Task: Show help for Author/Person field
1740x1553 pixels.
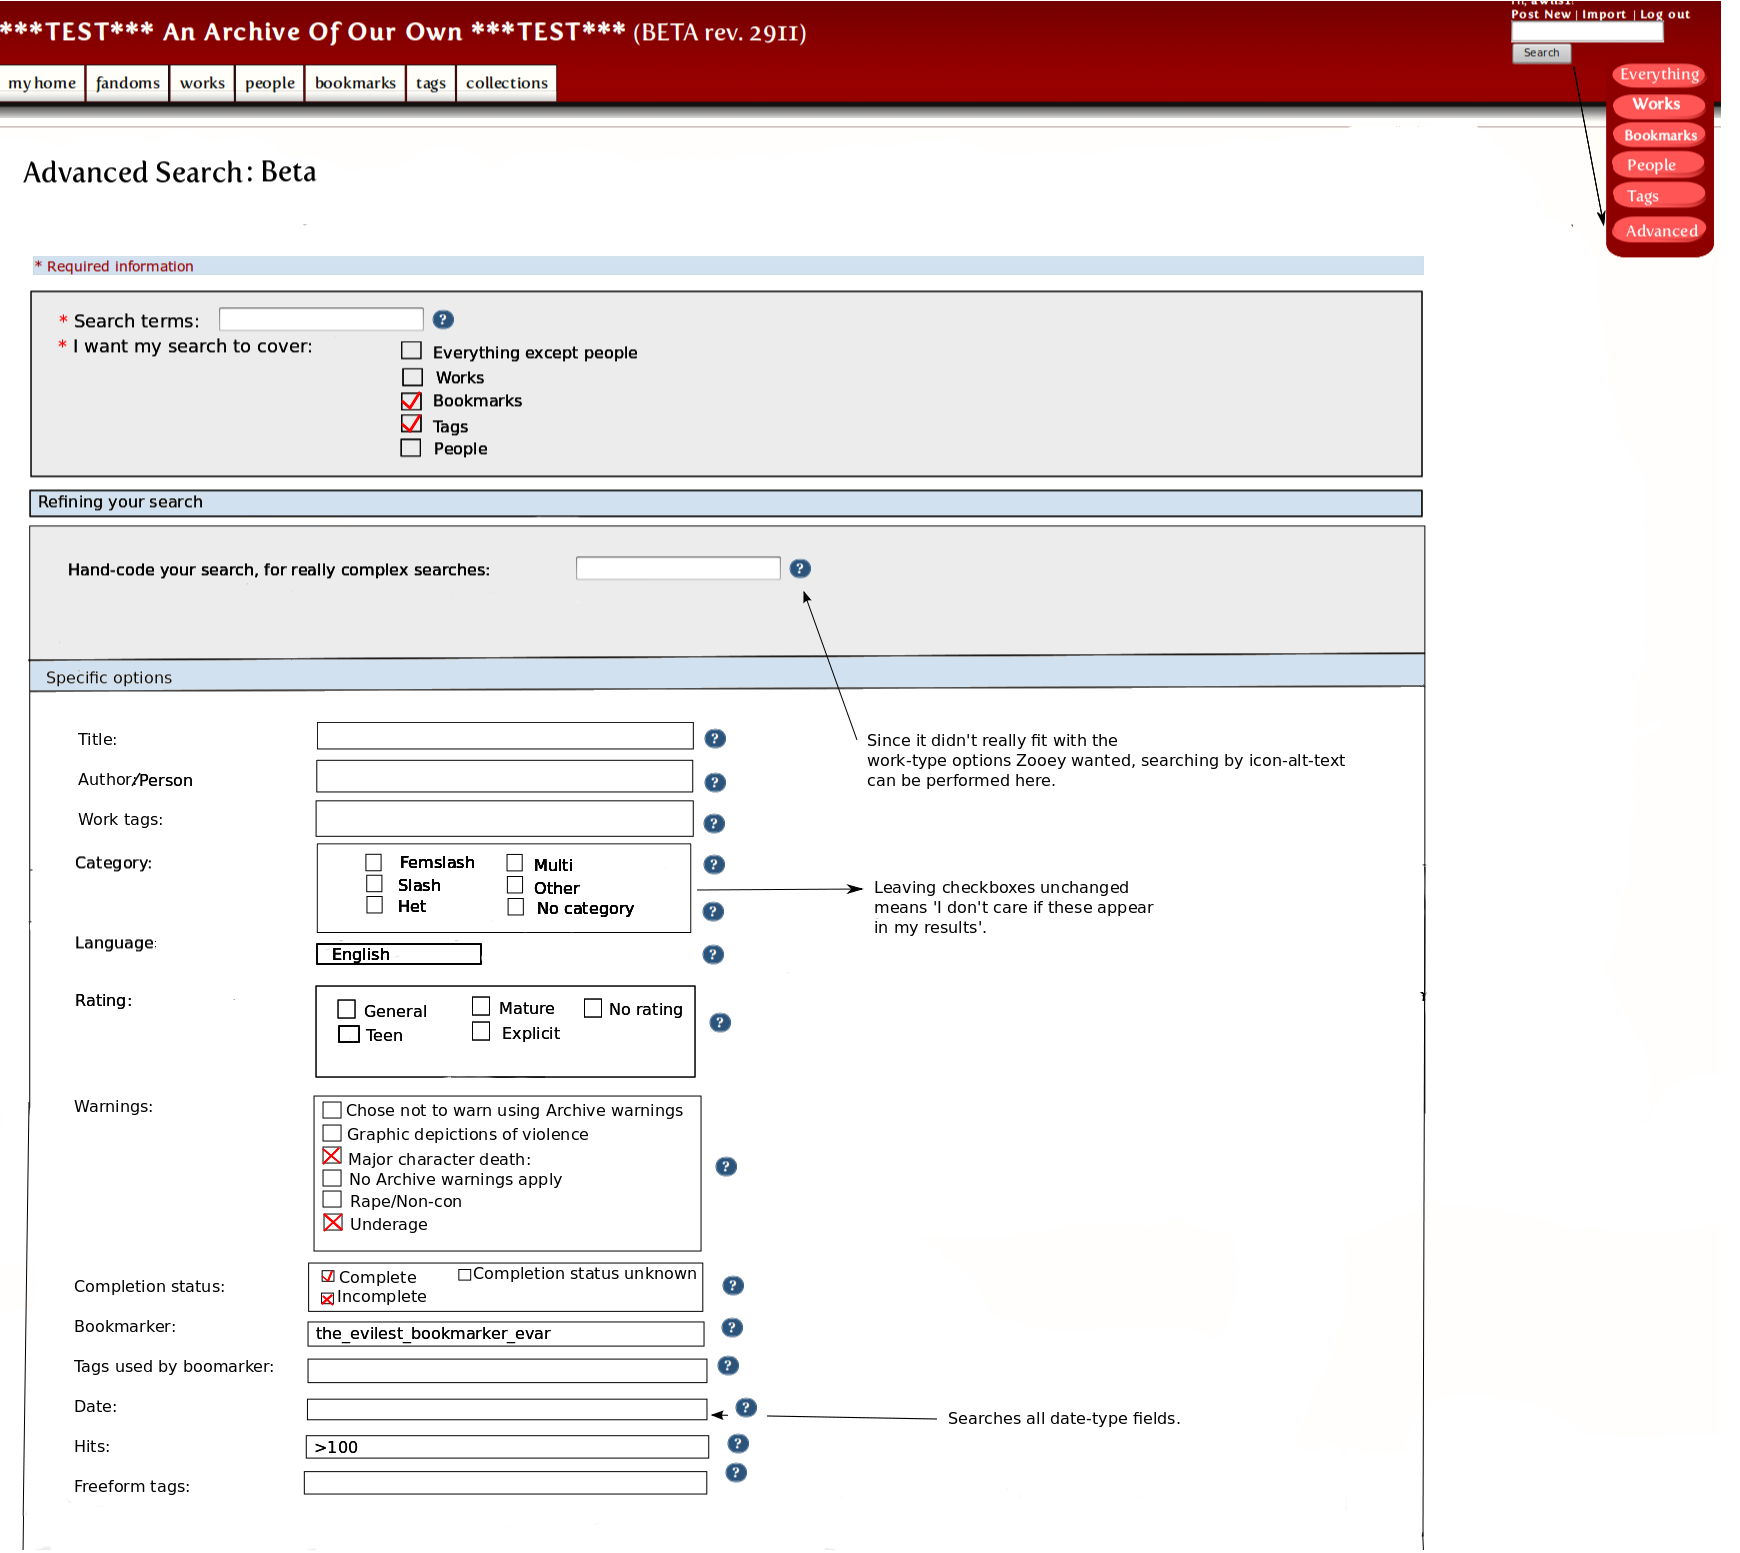Action: coord(715,783)
